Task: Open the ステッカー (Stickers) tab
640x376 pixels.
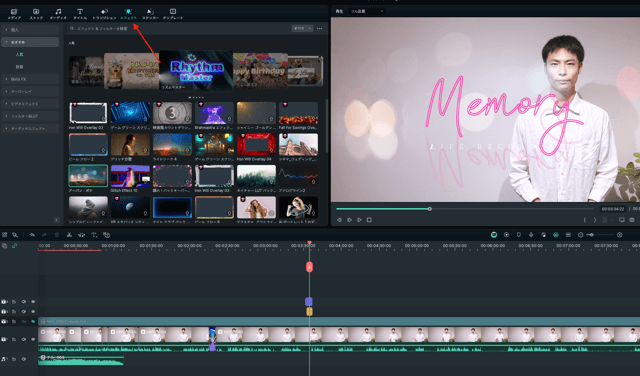Action: click(x=150, y=14)
